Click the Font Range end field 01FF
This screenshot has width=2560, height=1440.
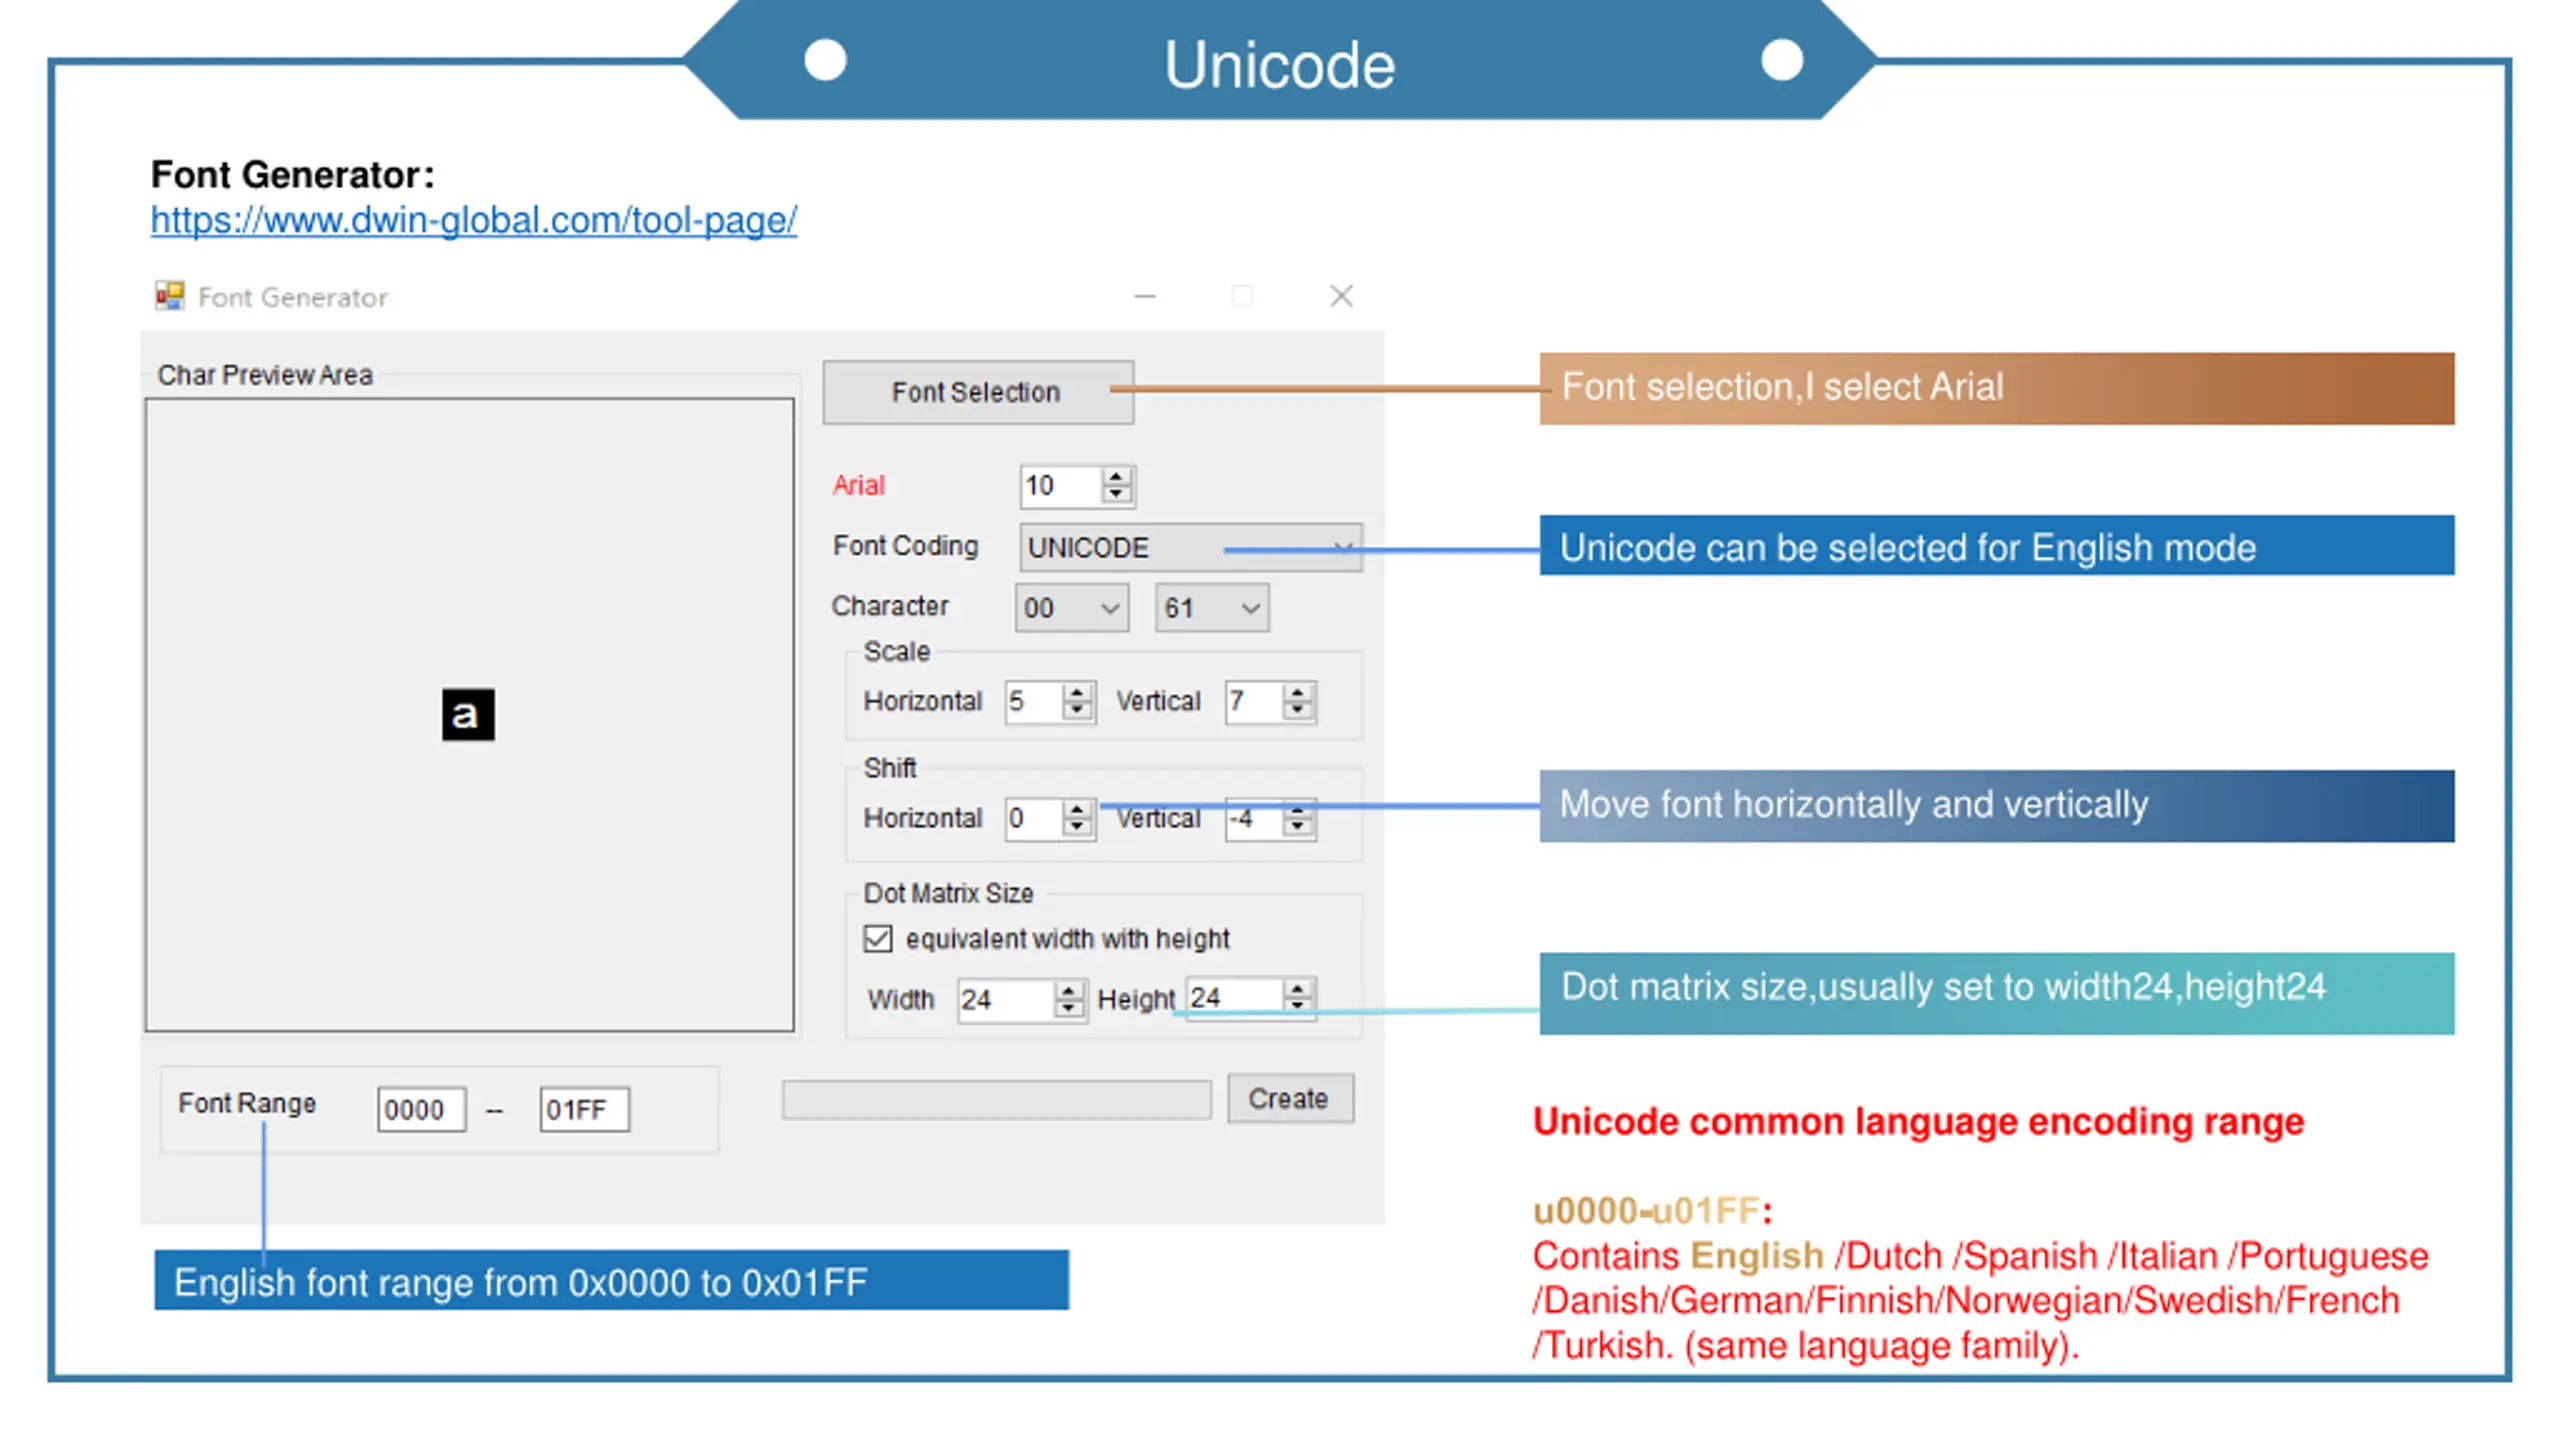tap(584, 1110)
